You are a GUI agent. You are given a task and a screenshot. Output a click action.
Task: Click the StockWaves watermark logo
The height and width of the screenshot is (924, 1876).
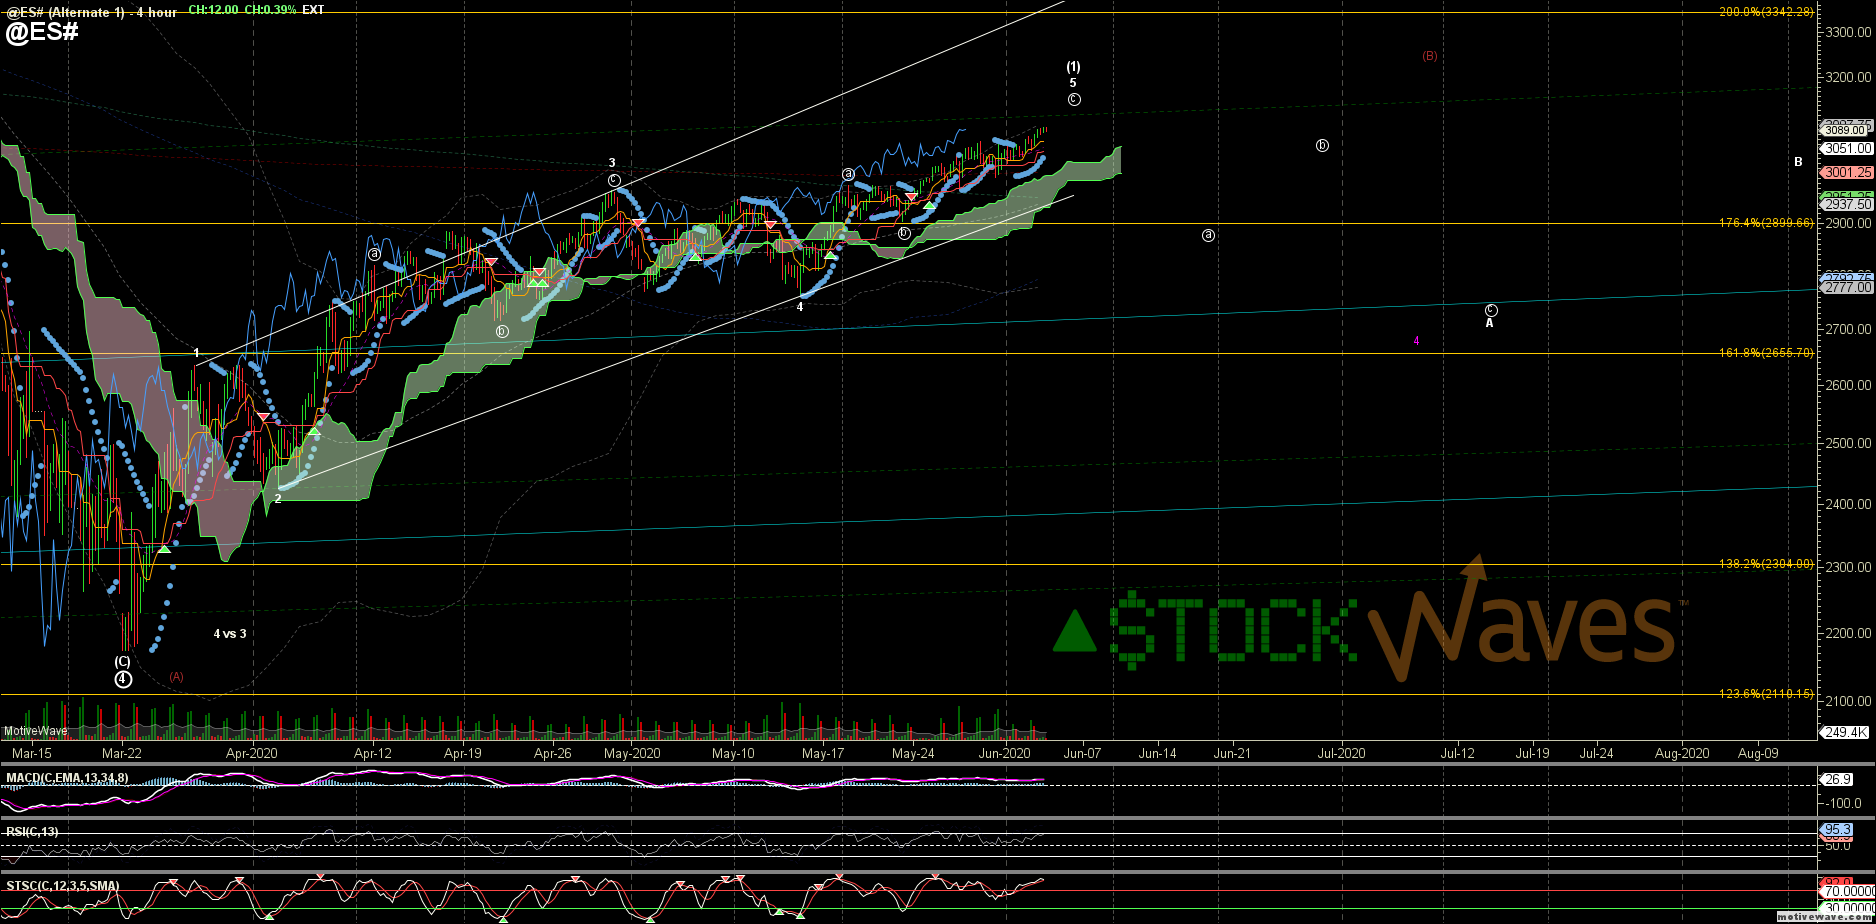click(x=1365, y=625)
